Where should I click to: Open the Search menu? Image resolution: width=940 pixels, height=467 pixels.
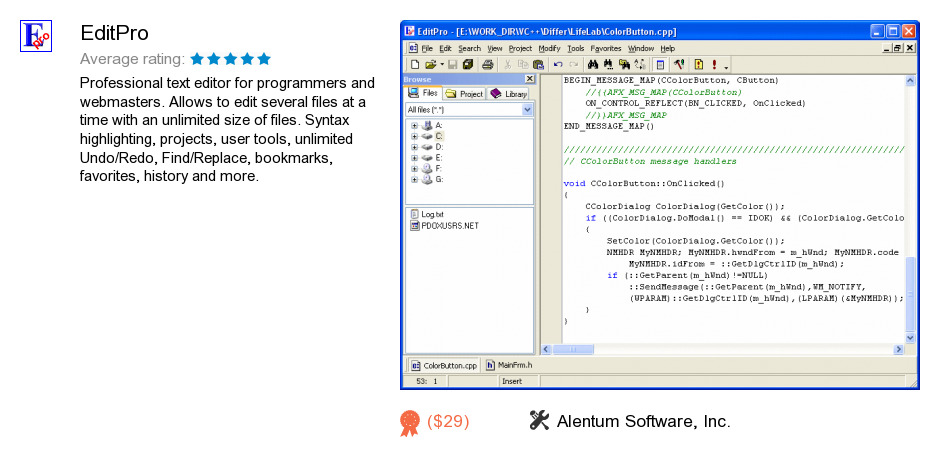pyautogui.click(x=470, y=49)
